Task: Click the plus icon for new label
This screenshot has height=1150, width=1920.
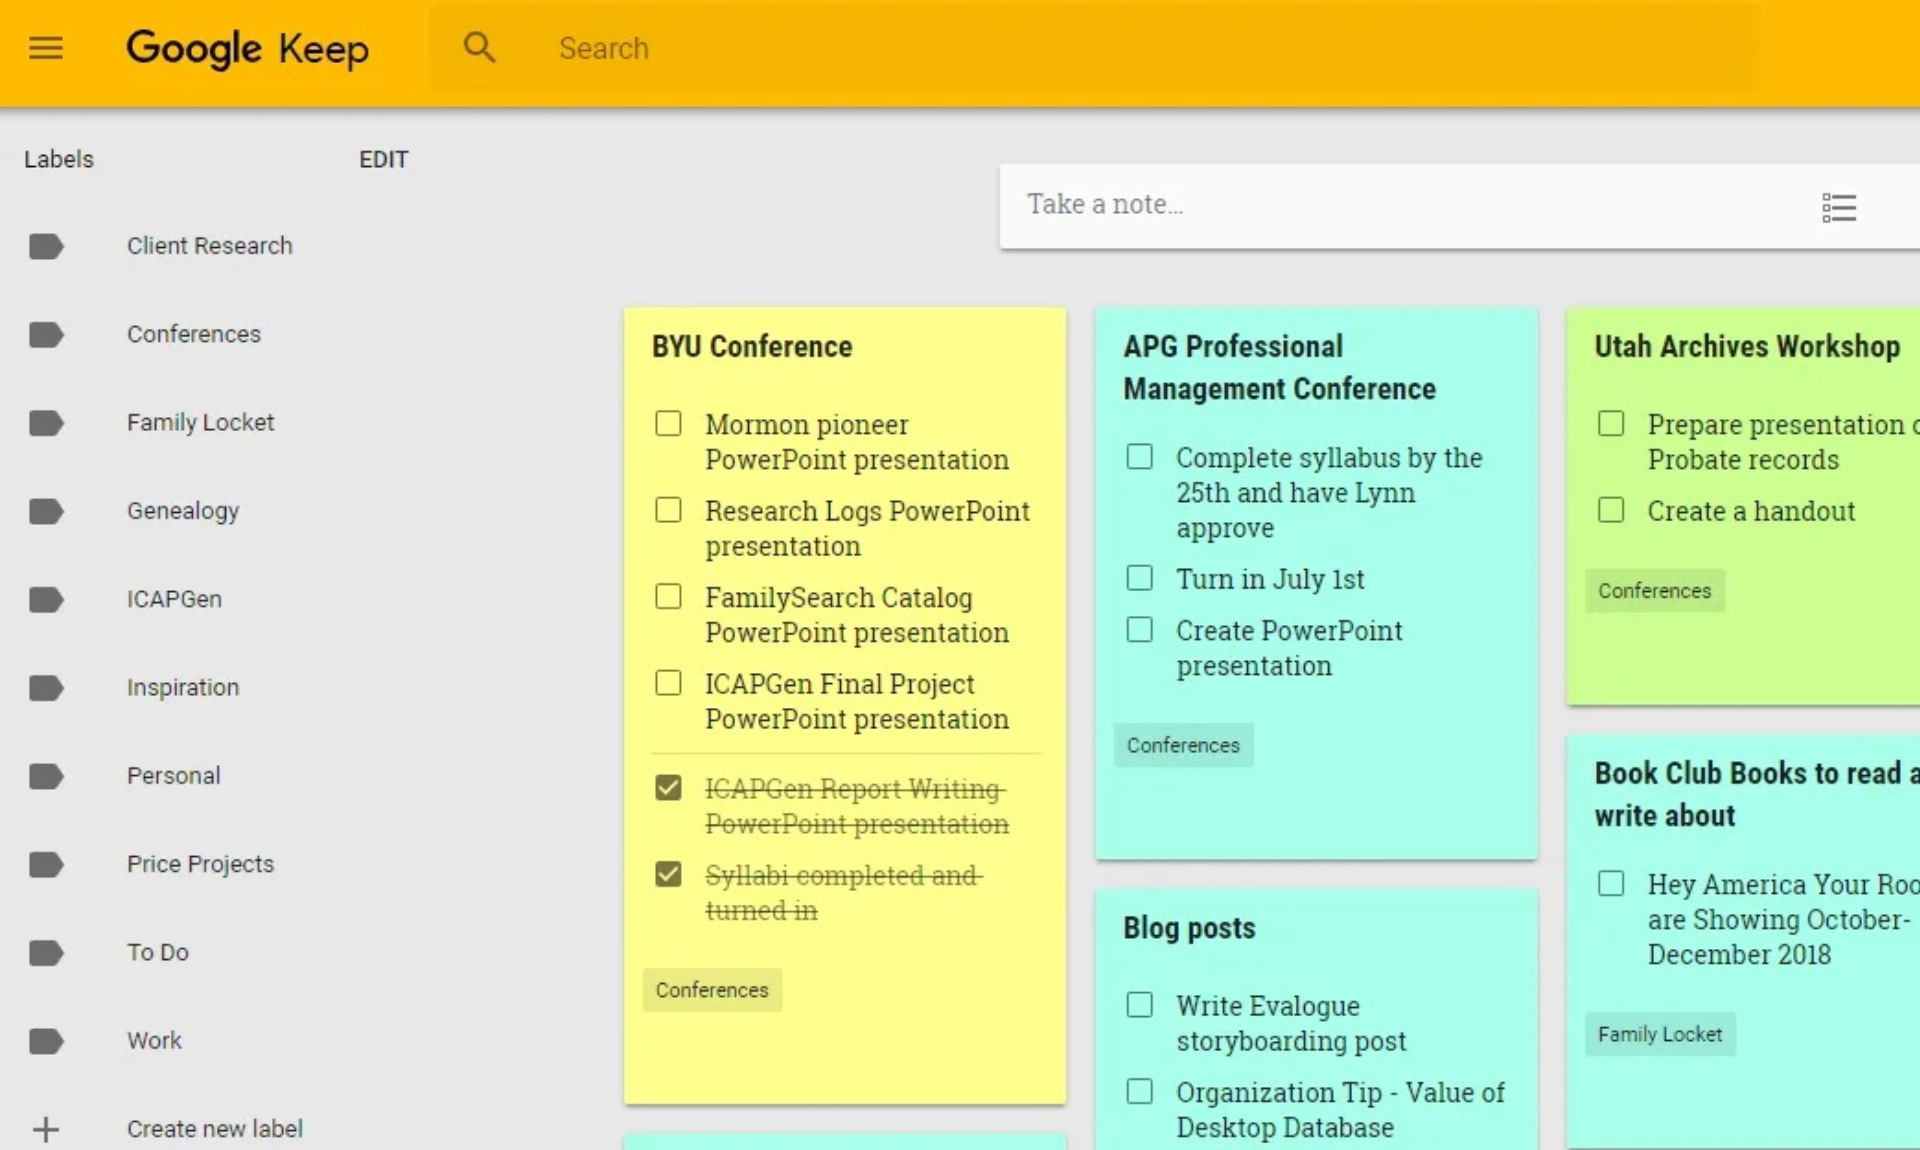Action: (x=46, y=1129)
